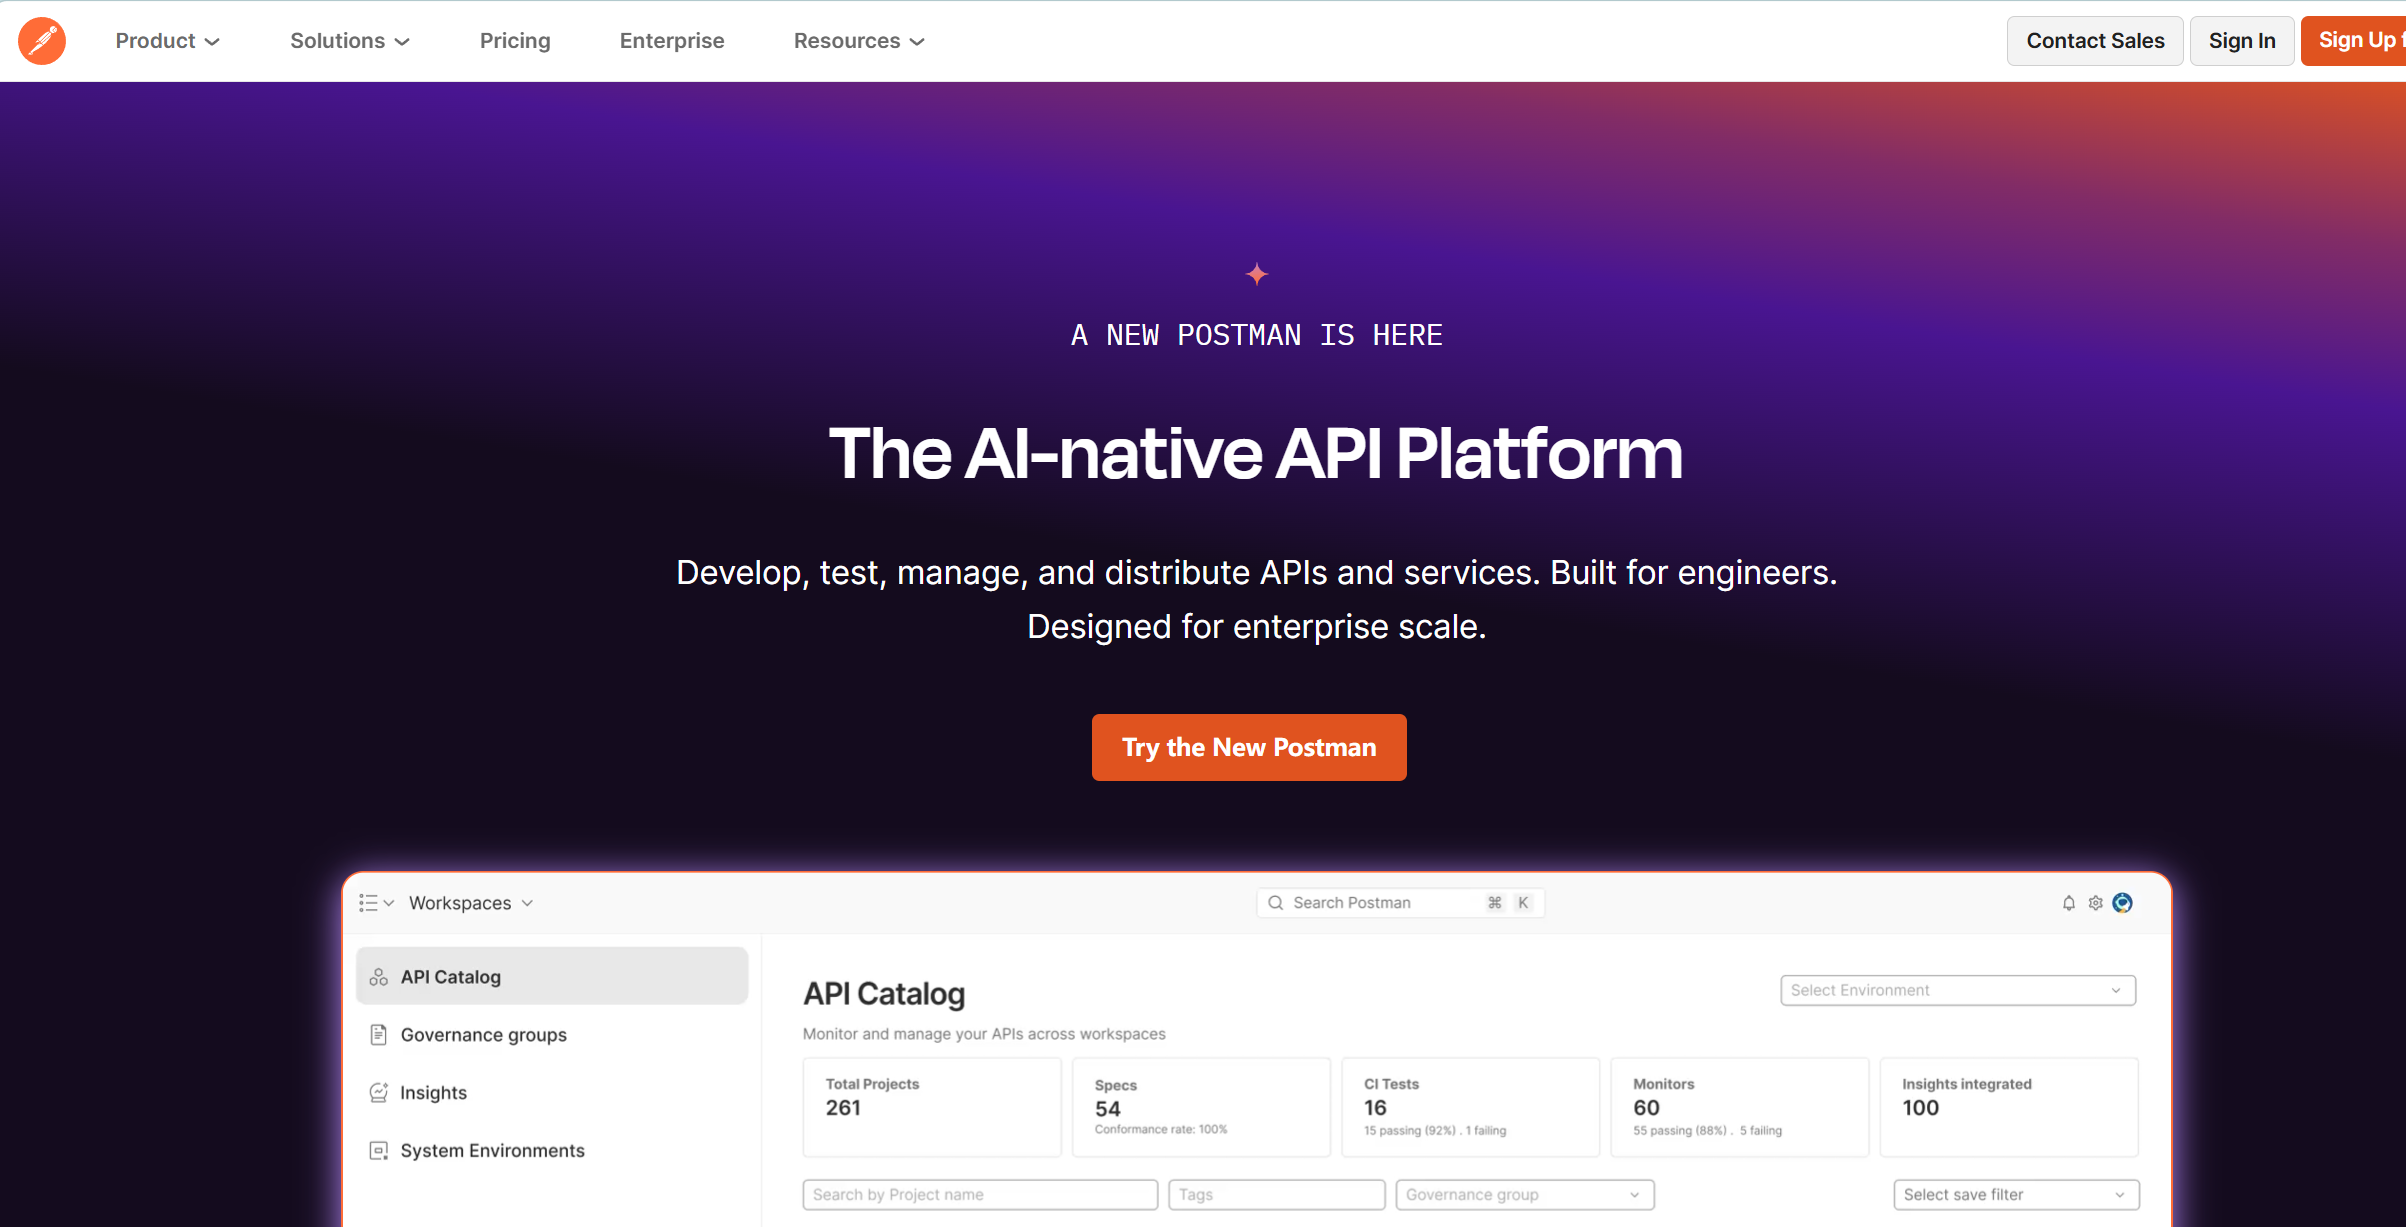Viewport: 2406px width, 1227px height.
Task: Go to the Pricing page
Action: coord(515,41)
